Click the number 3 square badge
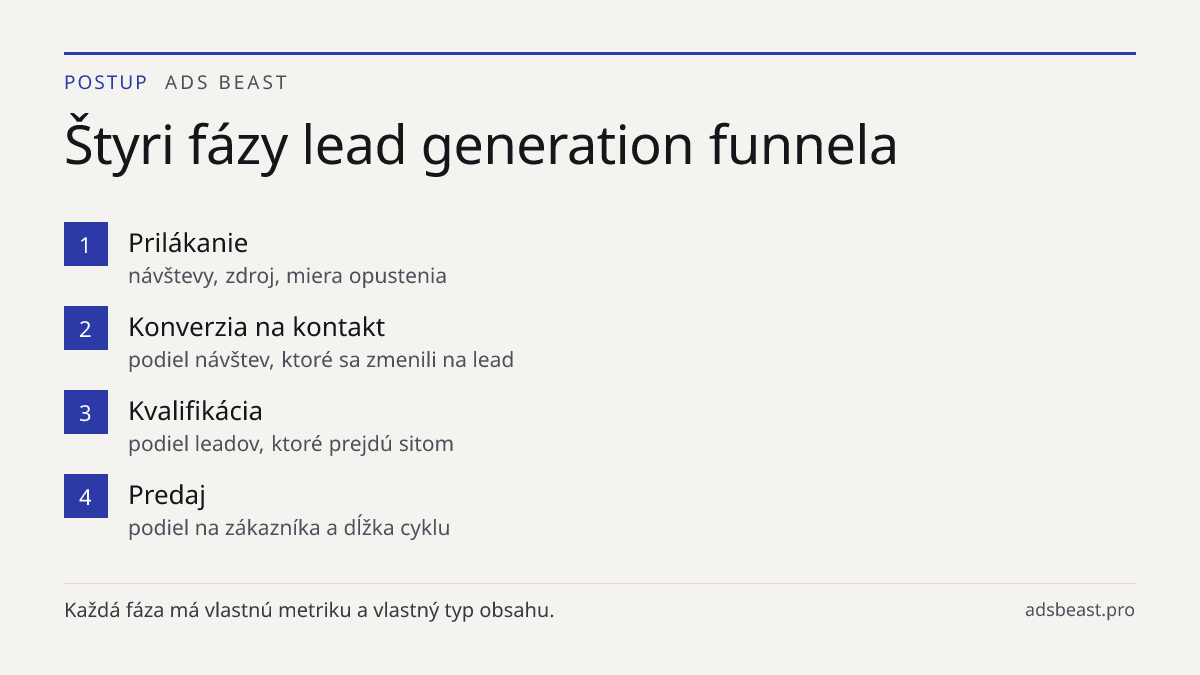The image size is (1200, 675). click(x=86, y=412)
